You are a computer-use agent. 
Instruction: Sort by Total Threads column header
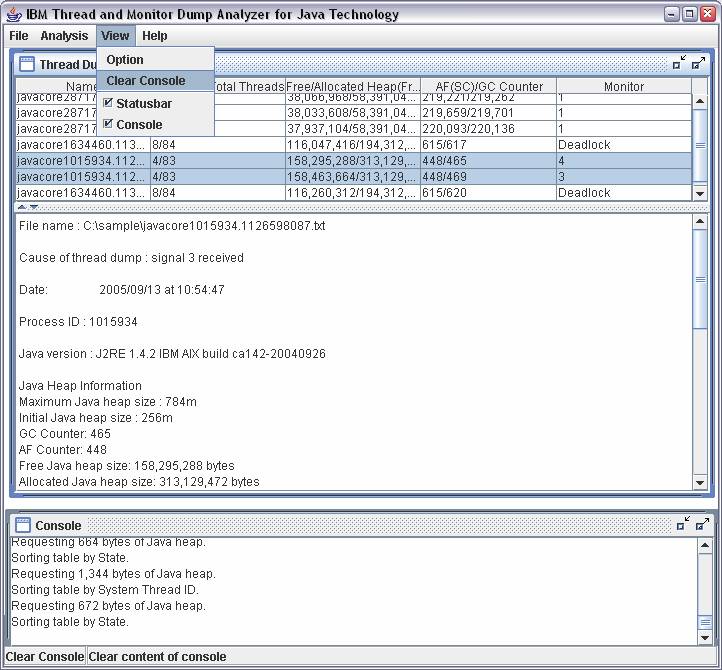[x=250, y=86]
